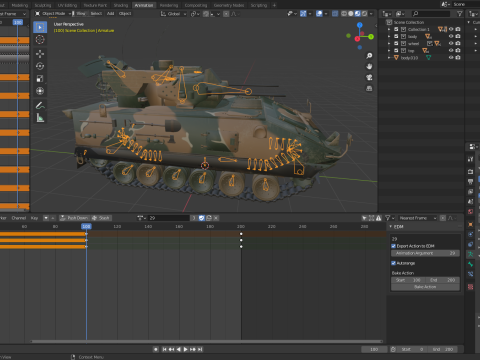Select the Measure tool
This screenshot has width=480, height=360.
point(40,118)
